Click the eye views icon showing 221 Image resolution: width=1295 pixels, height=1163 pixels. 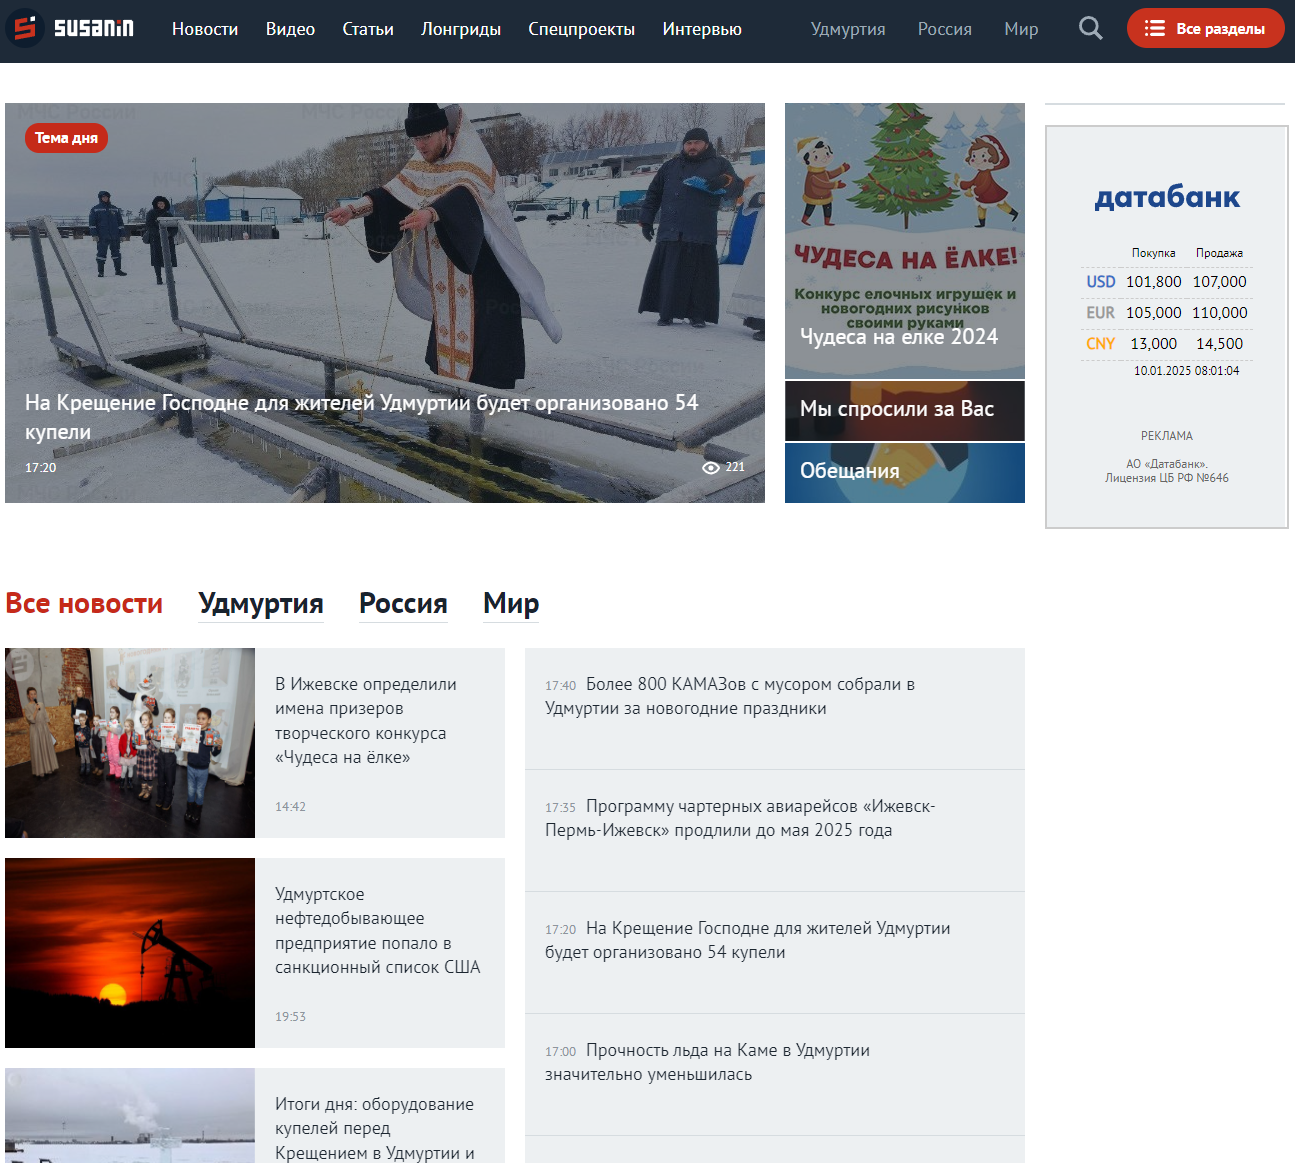[x=711, y=468]
